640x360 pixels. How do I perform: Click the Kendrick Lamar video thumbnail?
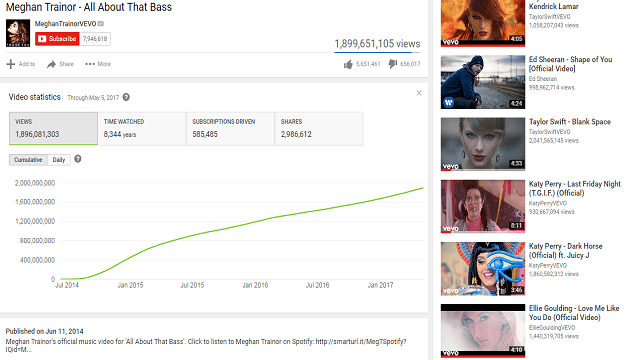[x=483, y=23]
